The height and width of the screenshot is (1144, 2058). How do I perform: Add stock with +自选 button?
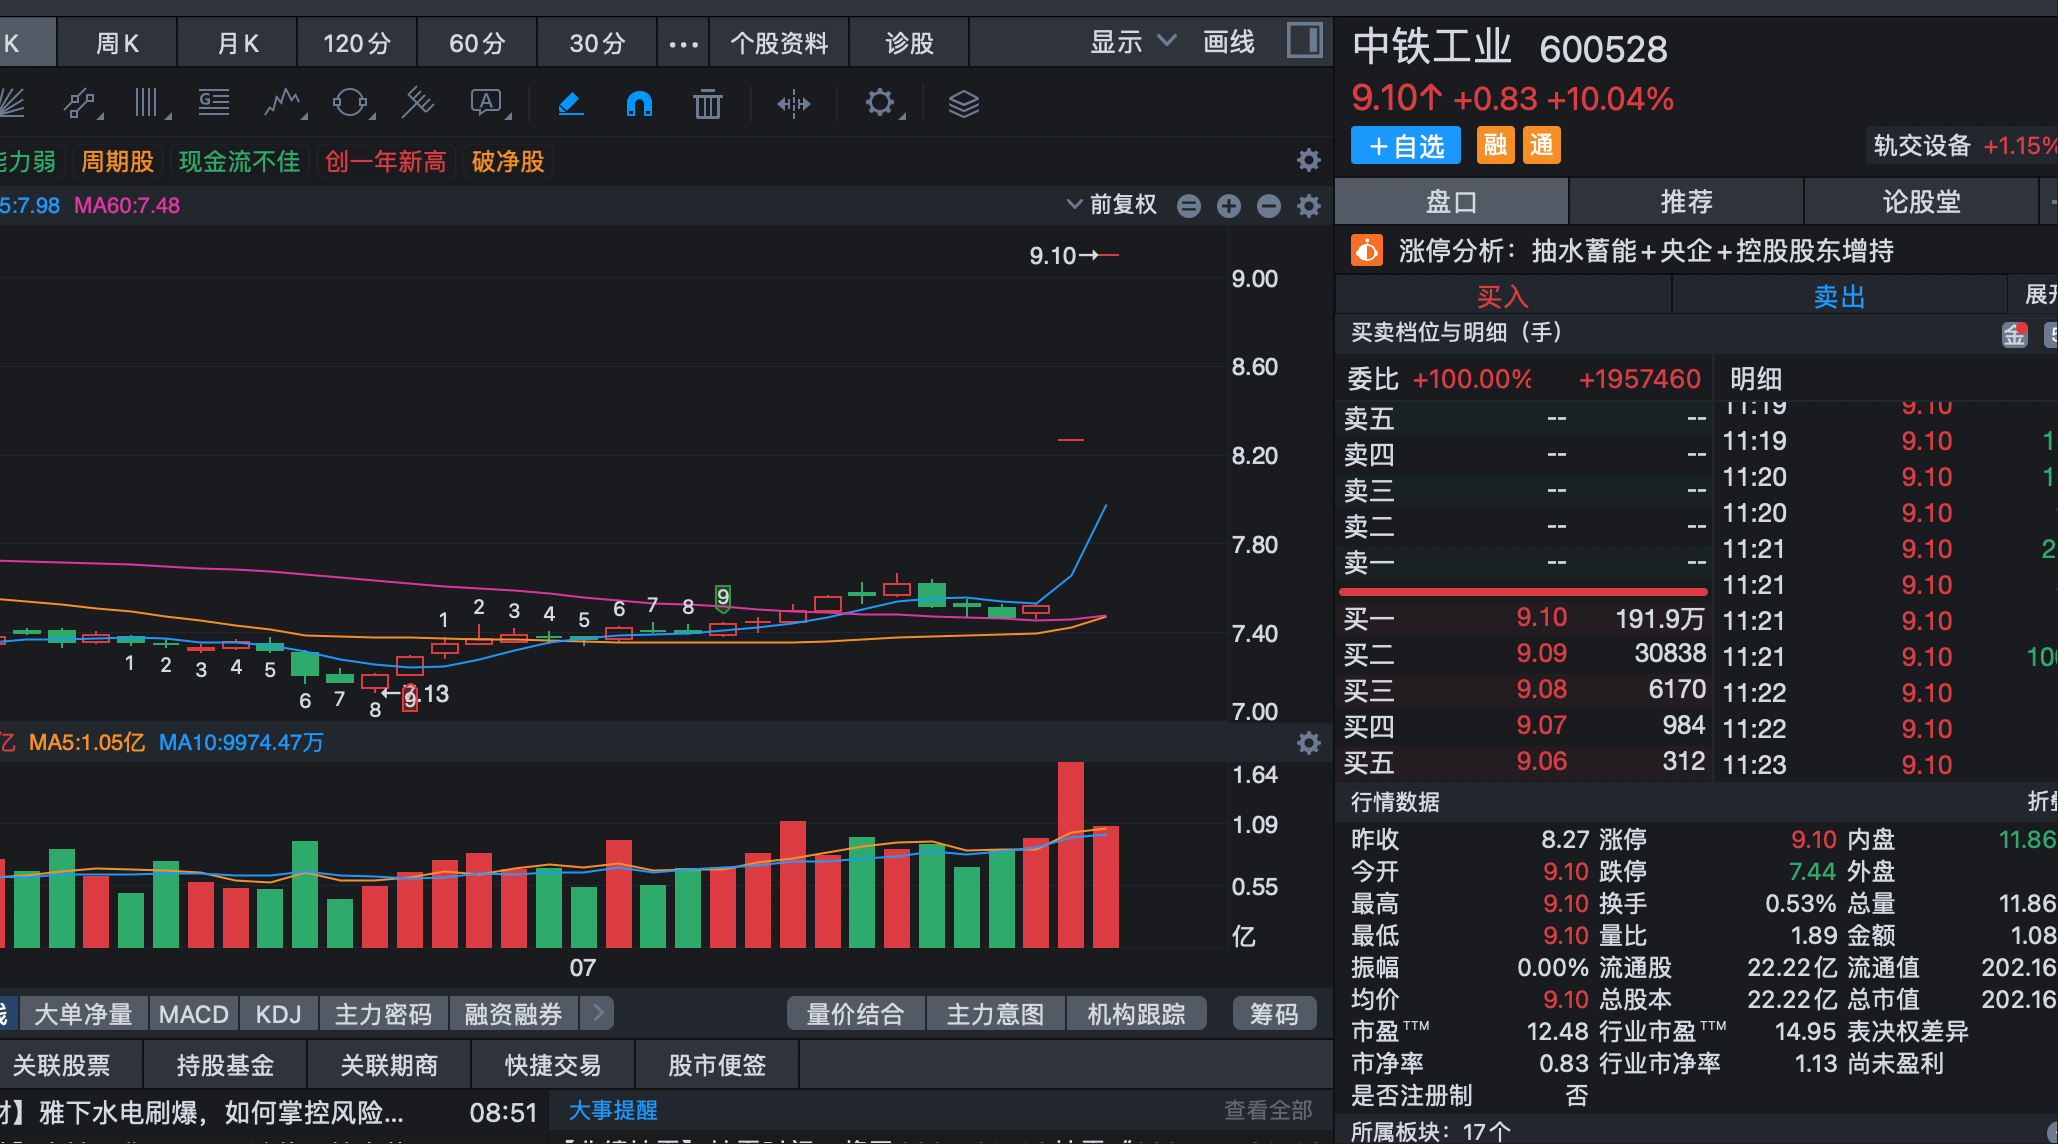(x=1406, y=146)
